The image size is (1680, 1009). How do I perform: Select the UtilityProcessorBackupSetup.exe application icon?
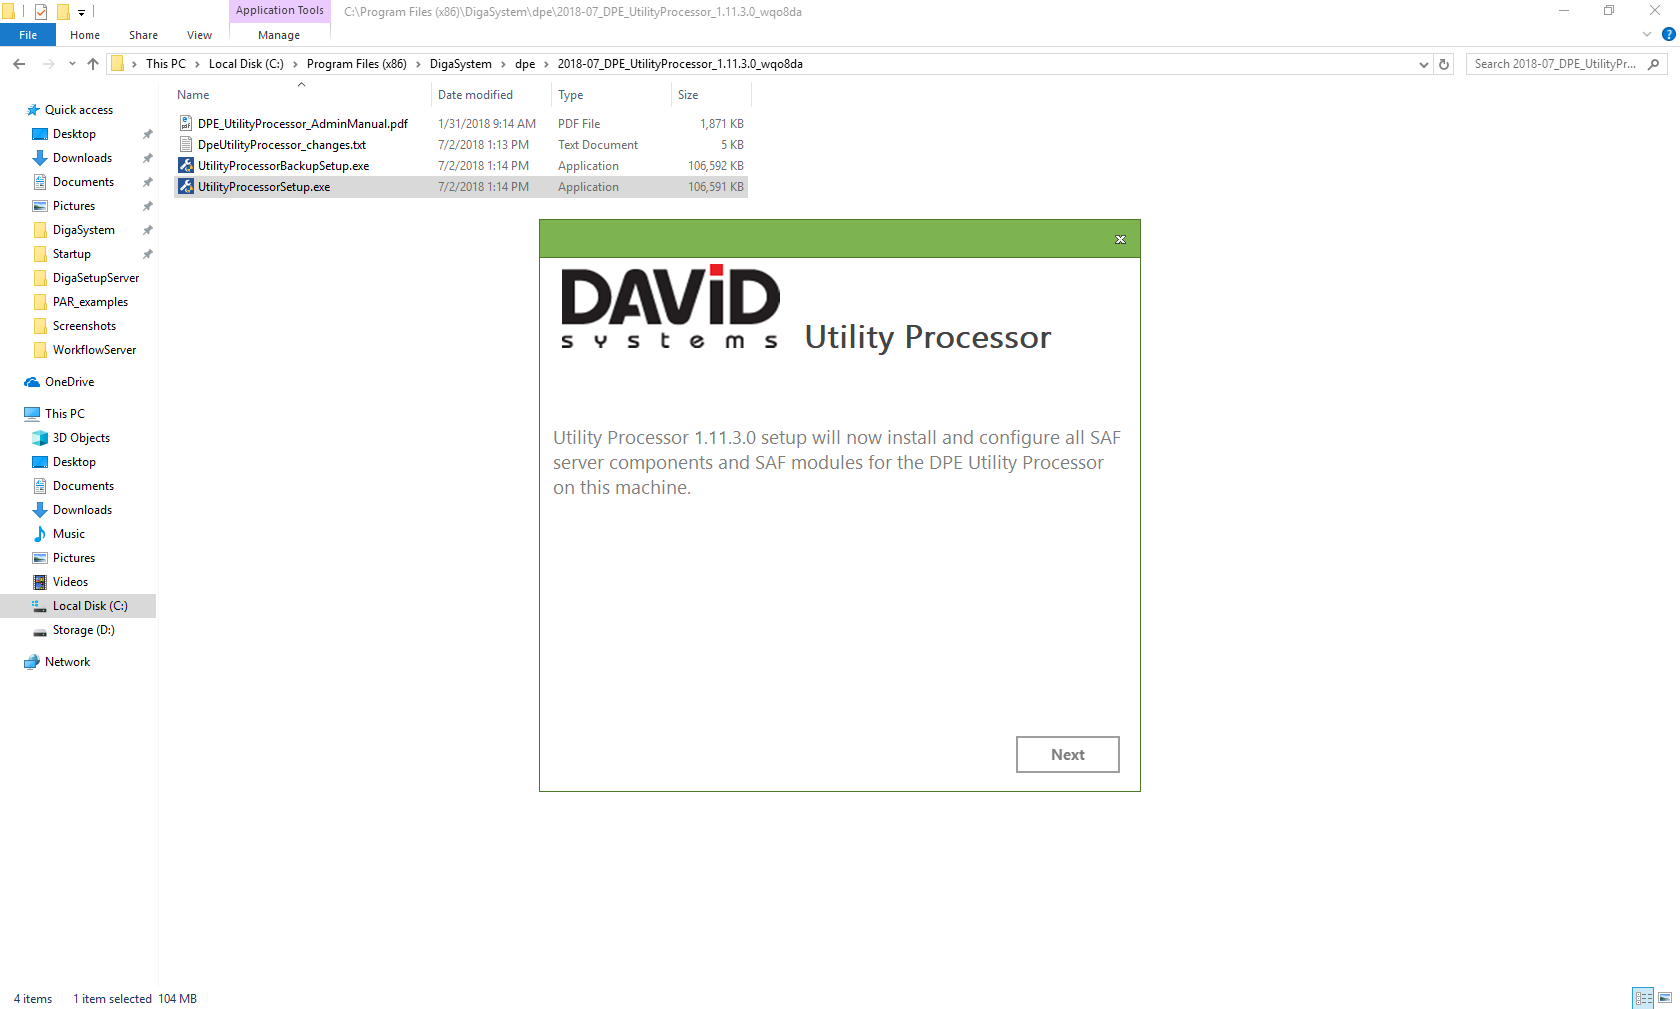pos(186,166)
